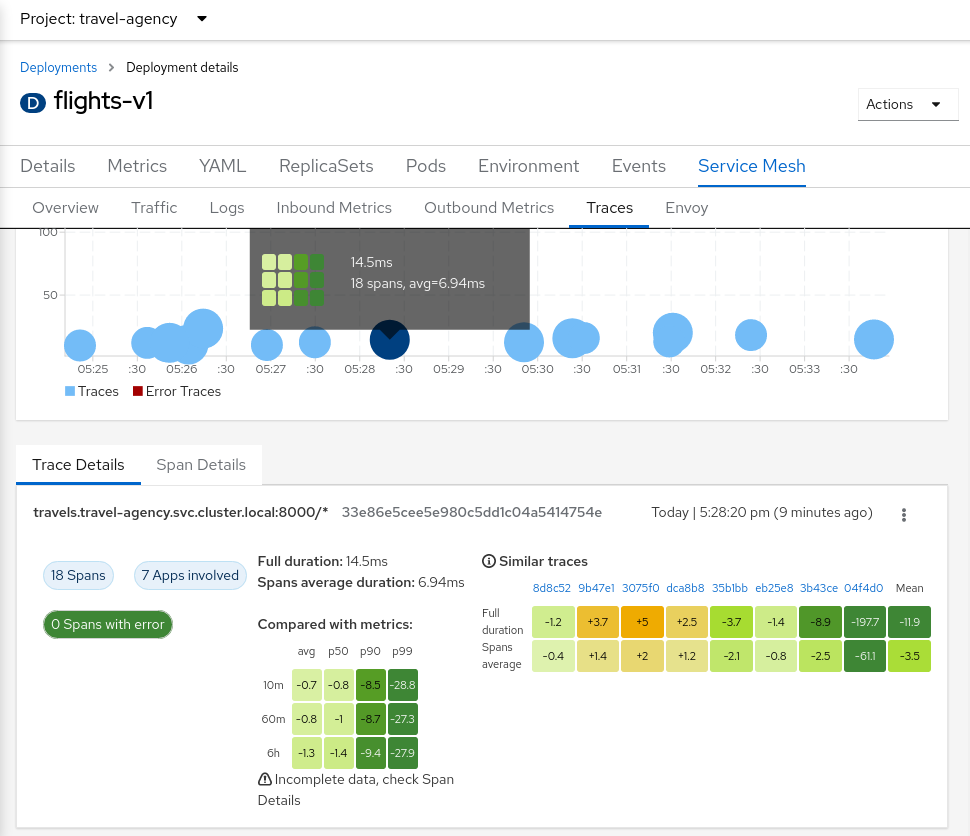Open the Project travel-agency dropdown
The height and width of the screenshot is (836, 970).
click(x=114, y=19)
